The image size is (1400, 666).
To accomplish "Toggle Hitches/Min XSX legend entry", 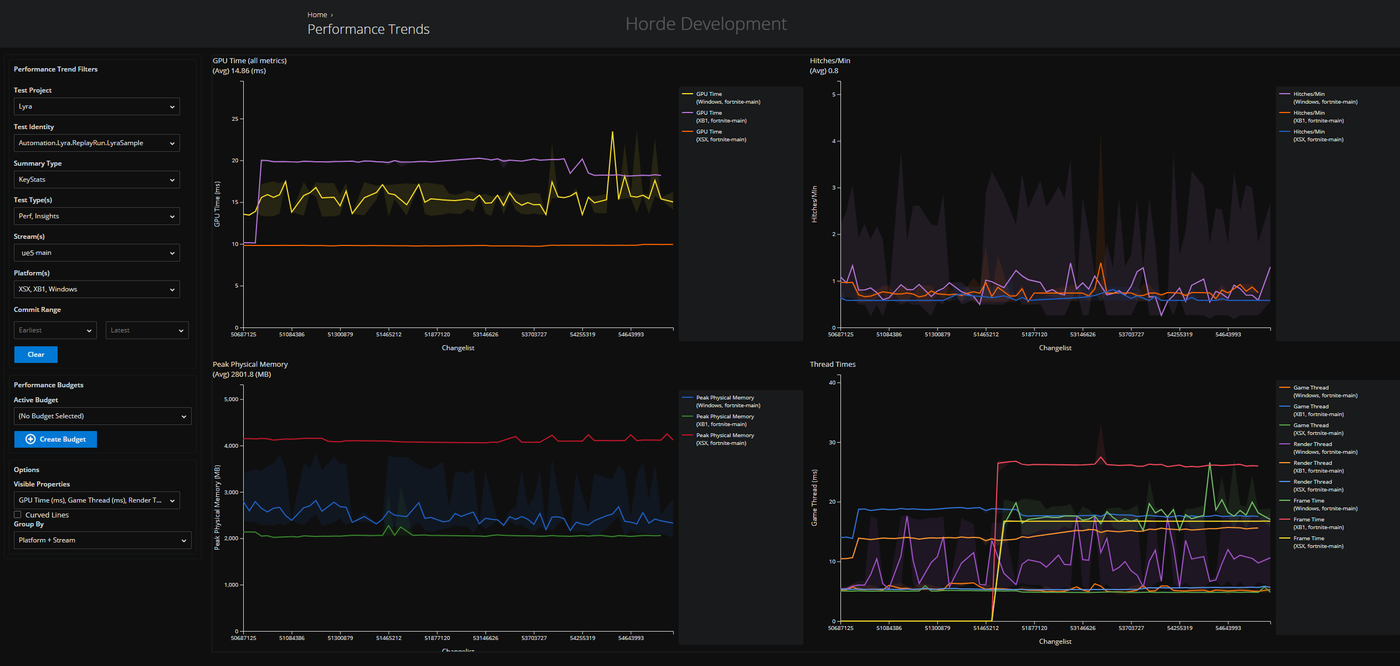I will pyautogui.click(x=1313, y=135).
